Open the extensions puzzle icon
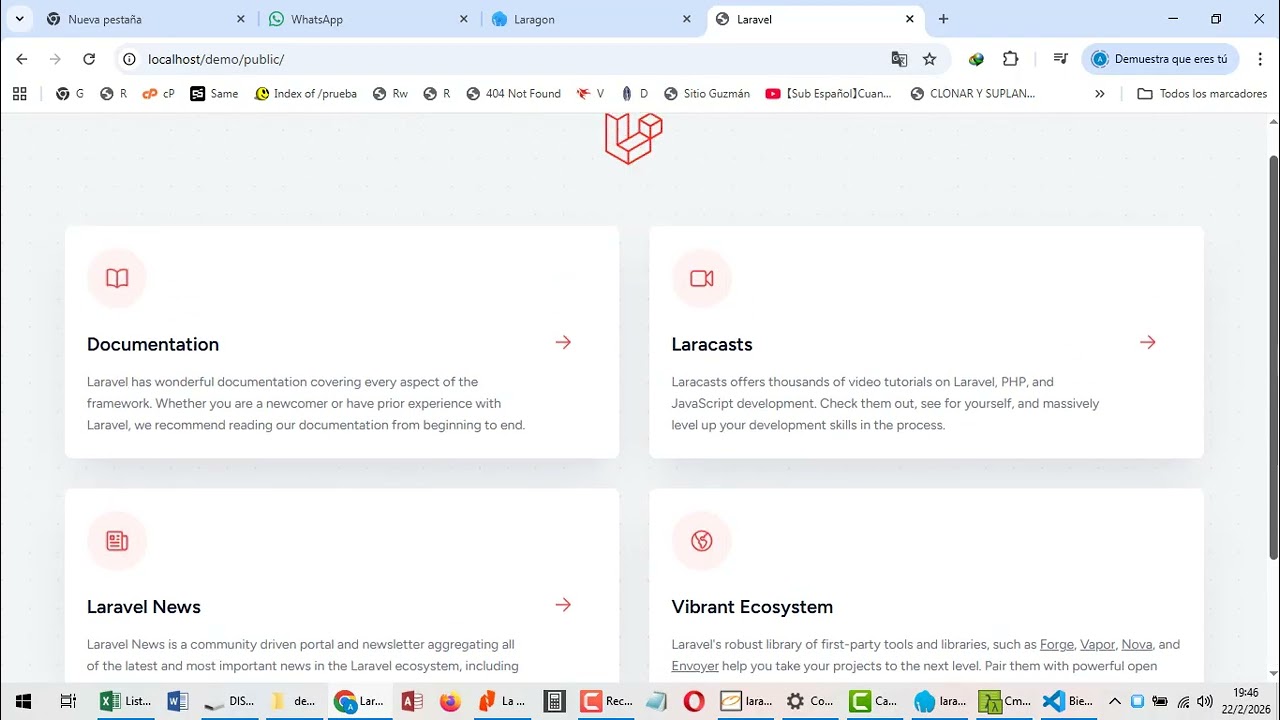 pyautogui.click(x=1010, y=59)
